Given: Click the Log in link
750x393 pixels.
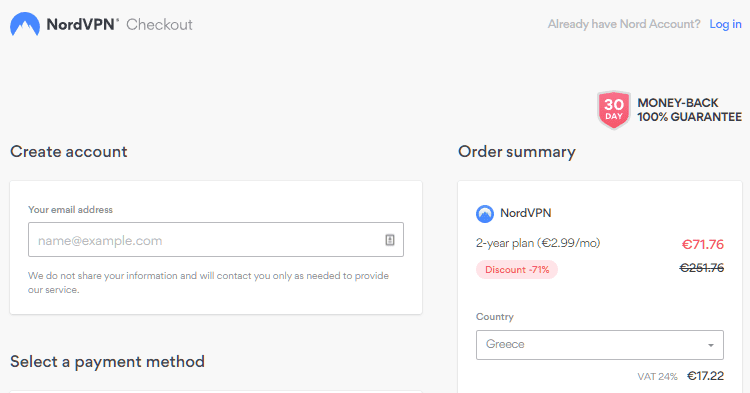Looking at the screenshot, I should (x=725, y=24).
